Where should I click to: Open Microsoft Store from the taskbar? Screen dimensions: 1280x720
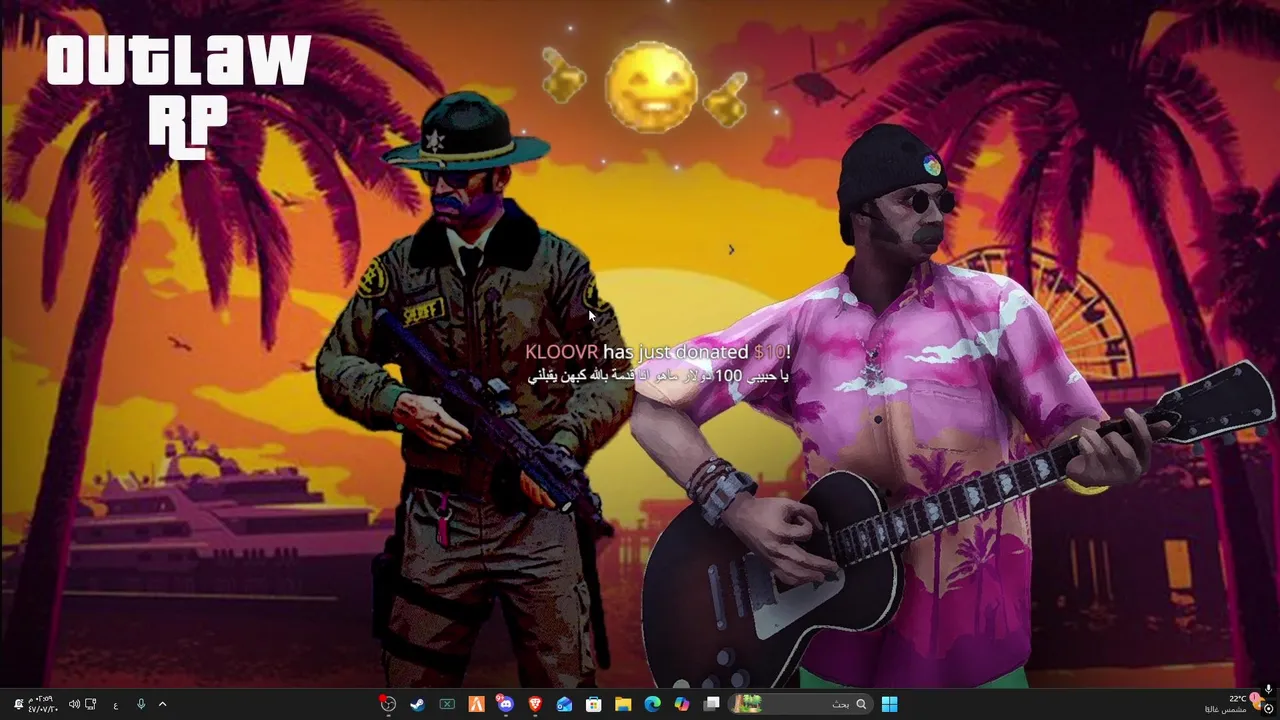593,704
